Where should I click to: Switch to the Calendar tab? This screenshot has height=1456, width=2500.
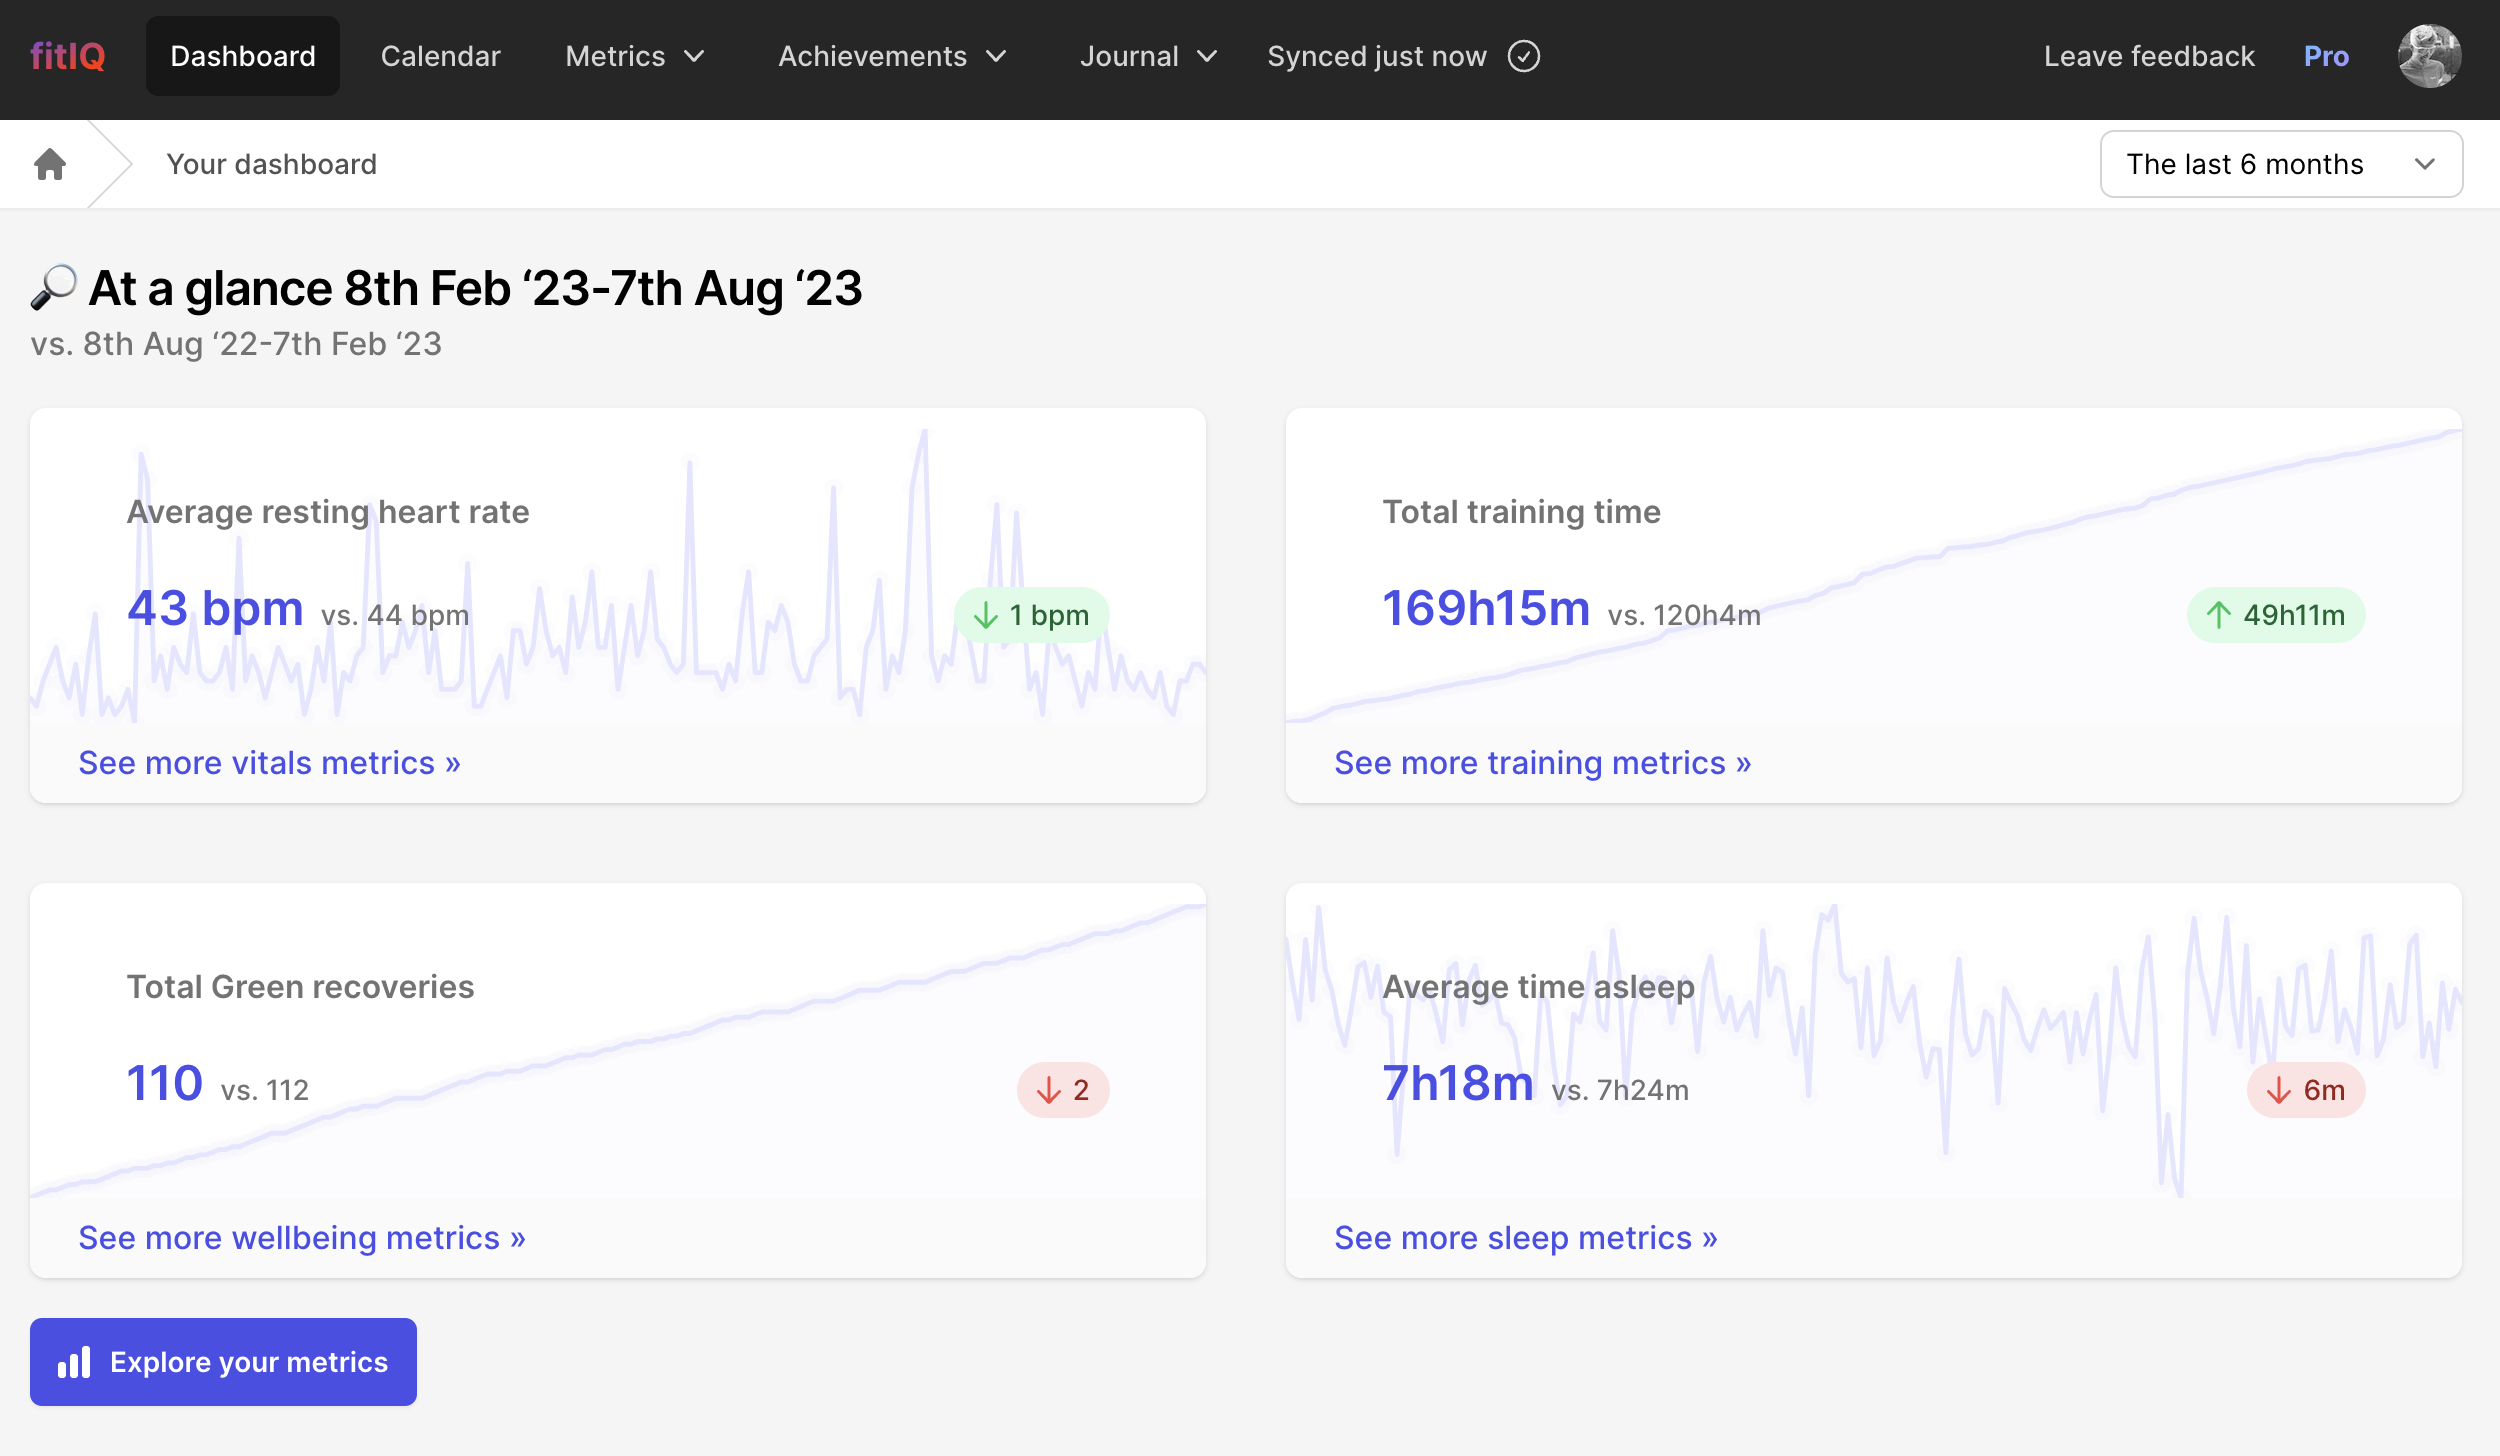[x=440, y=56]
